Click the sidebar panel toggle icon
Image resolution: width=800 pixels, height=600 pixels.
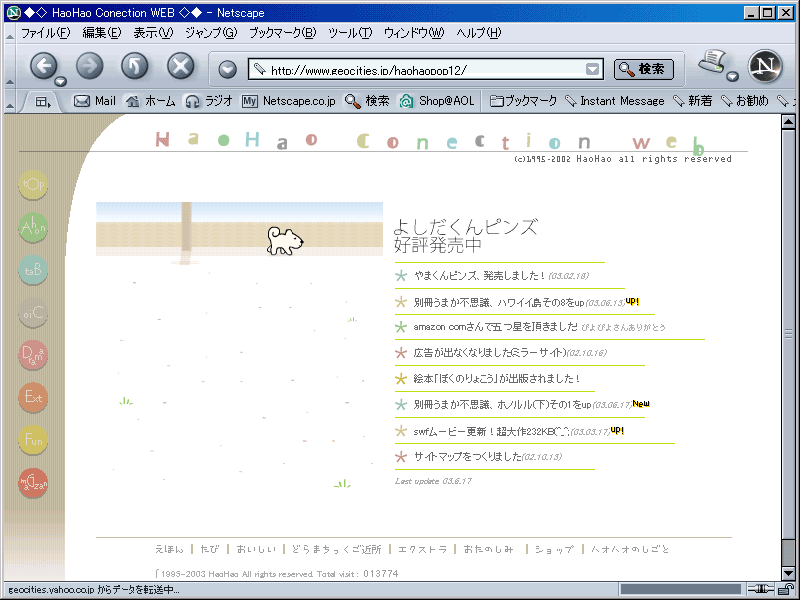click(x=42, y=102)
